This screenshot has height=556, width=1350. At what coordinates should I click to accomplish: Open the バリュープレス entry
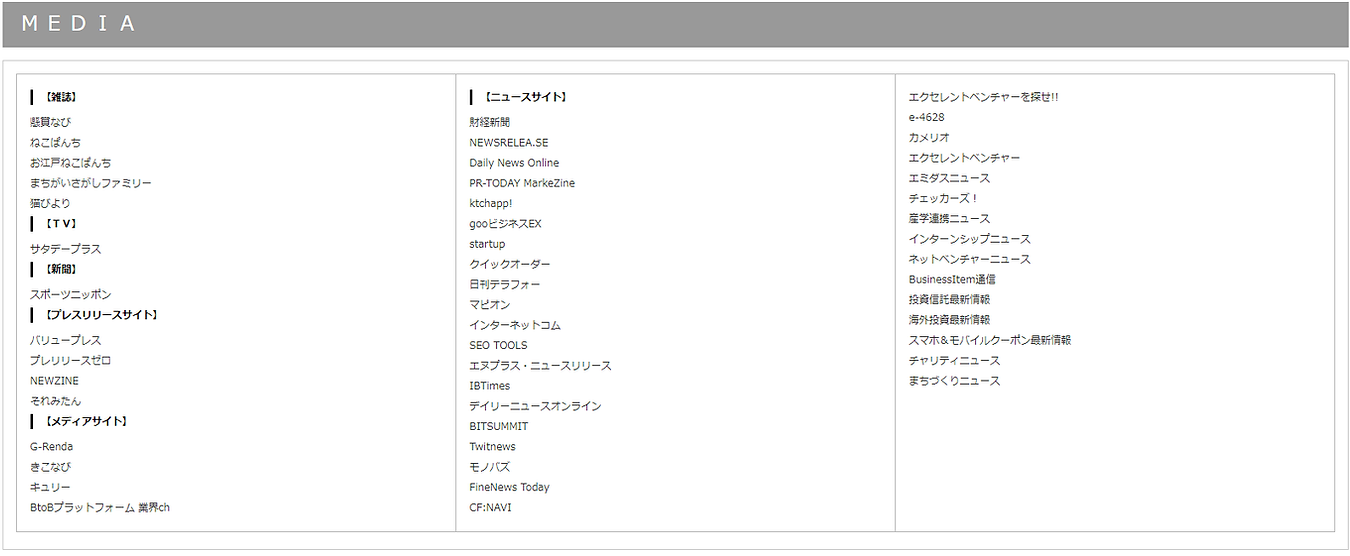(x=65, y=340)
